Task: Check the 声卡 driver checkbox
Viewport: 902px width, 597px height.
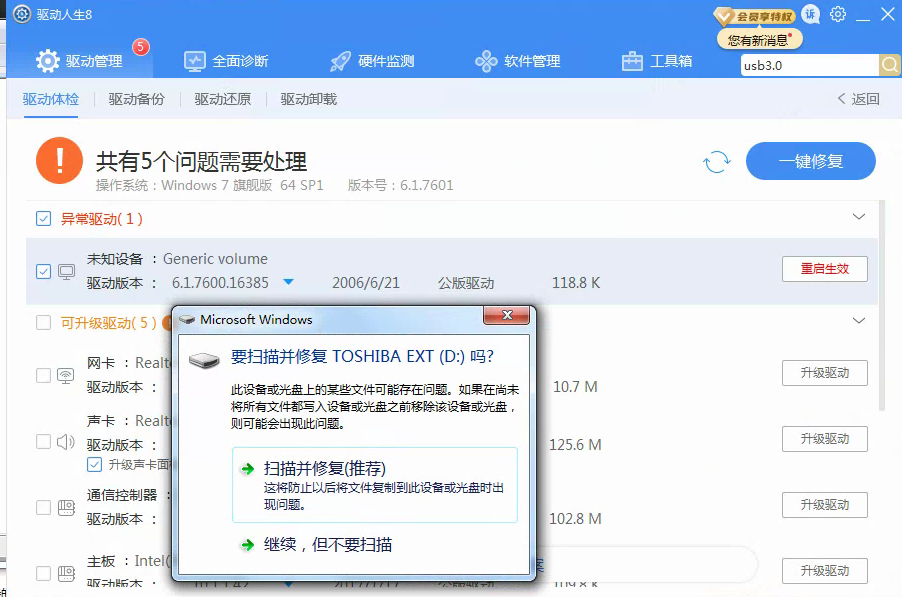Action: click(x=43, y=442)
